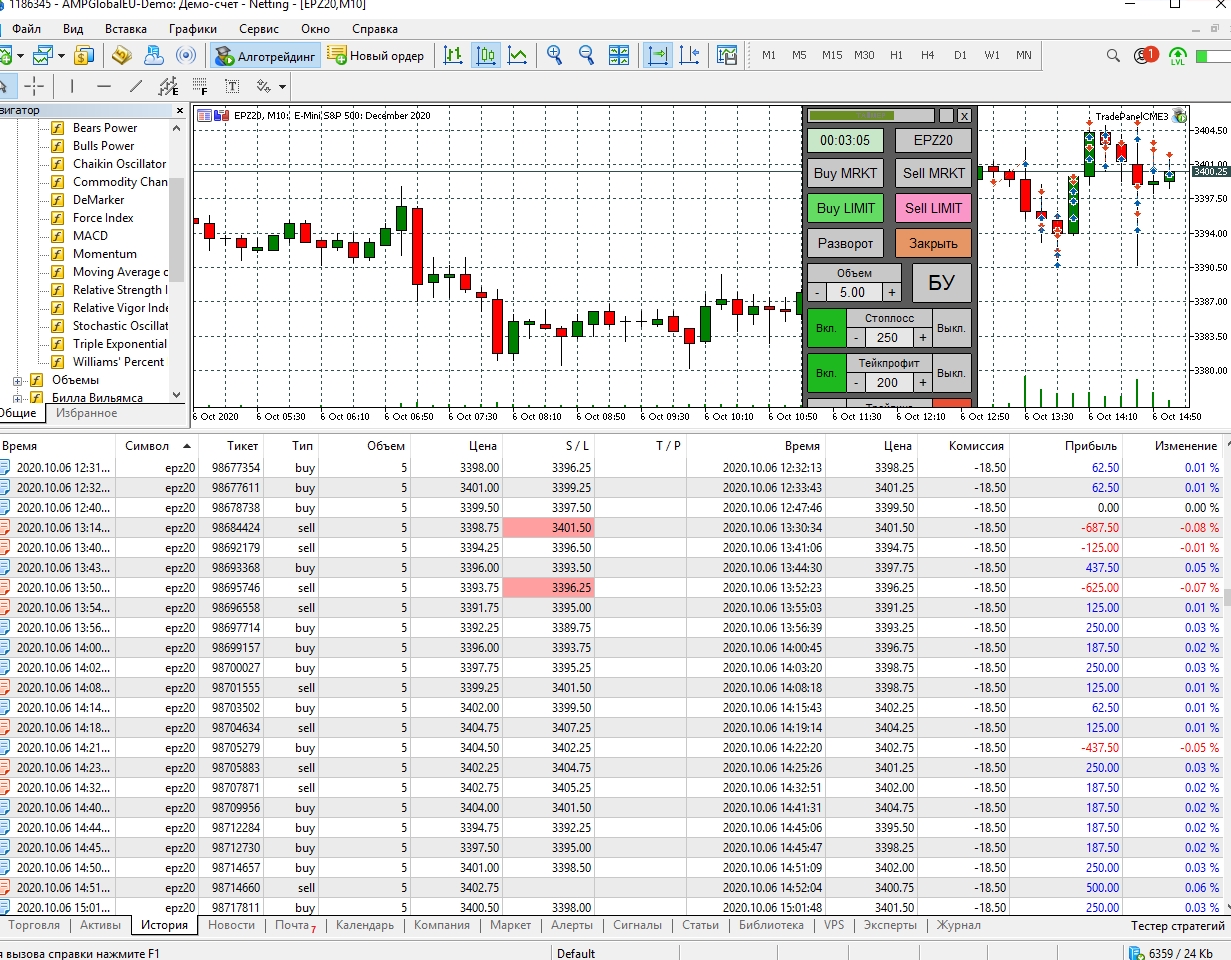Viewport: 1231px width, 960px height.
Task: Turn off Тейкпрофит with Выкл. button
Action: point(951,373)
